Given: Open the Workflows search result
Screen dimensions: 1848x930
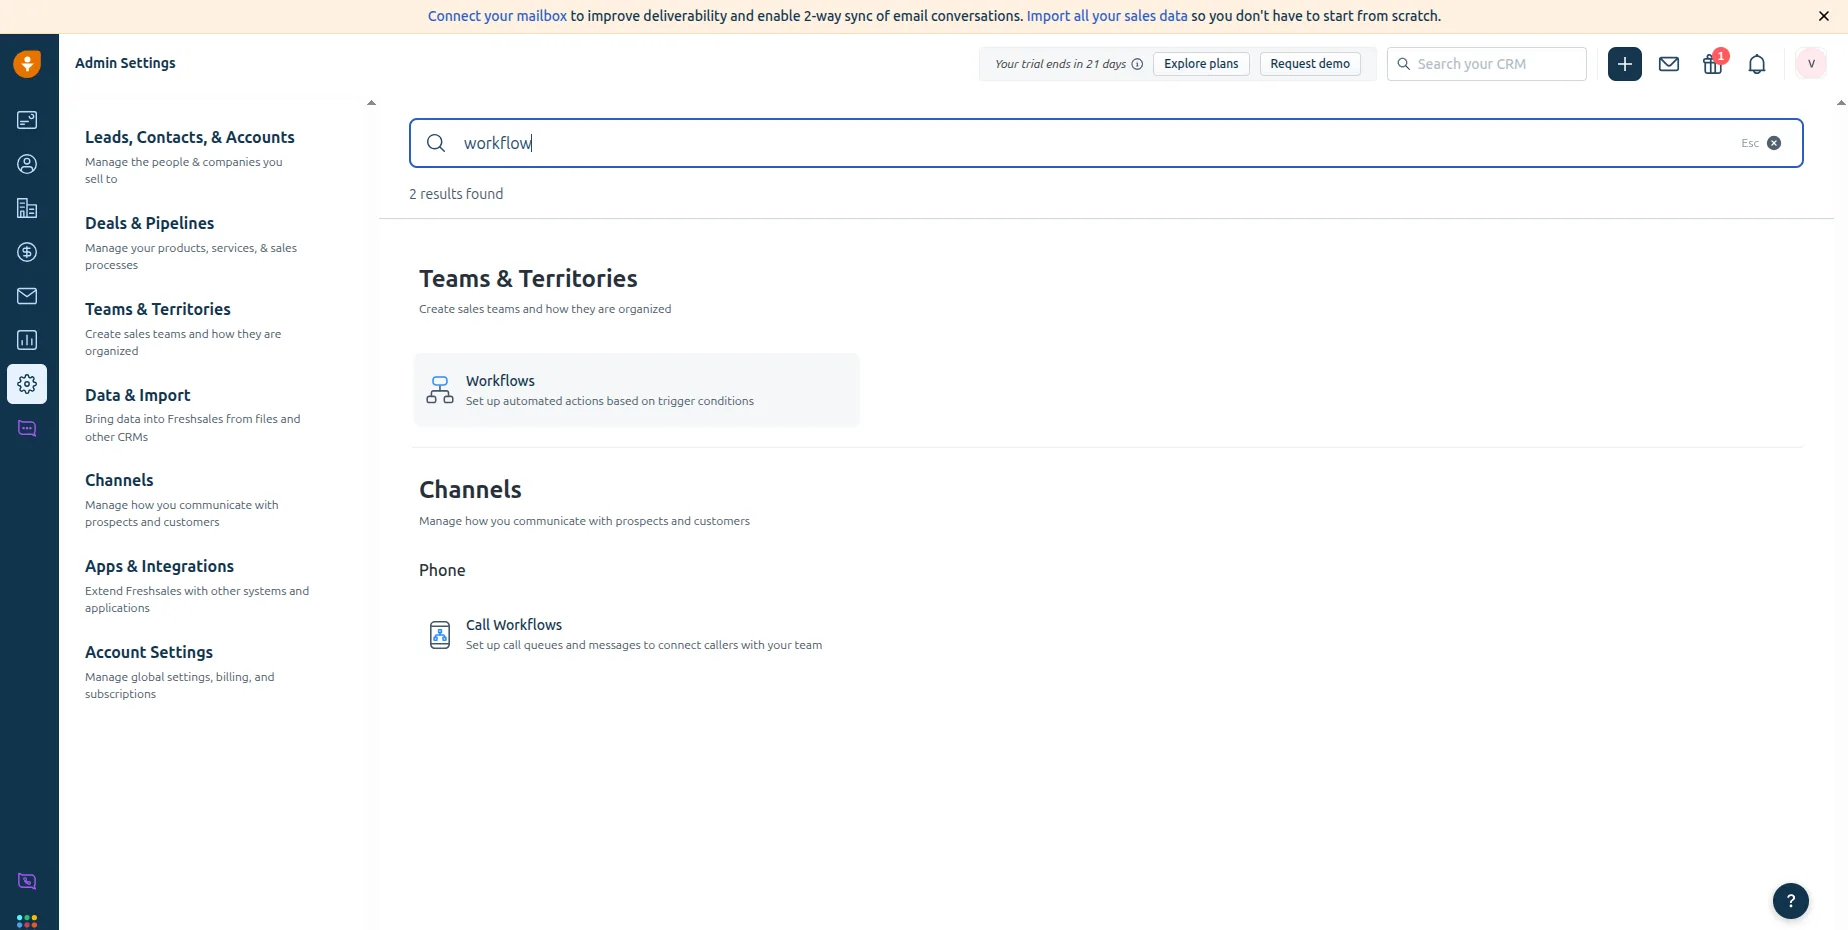Looking at the screenshot, I should [637, 390].
